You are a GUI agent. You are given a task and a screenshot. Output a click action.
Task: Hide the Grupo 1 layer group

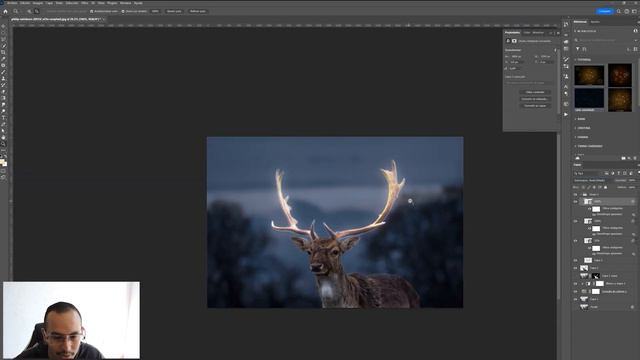(576, 195)
